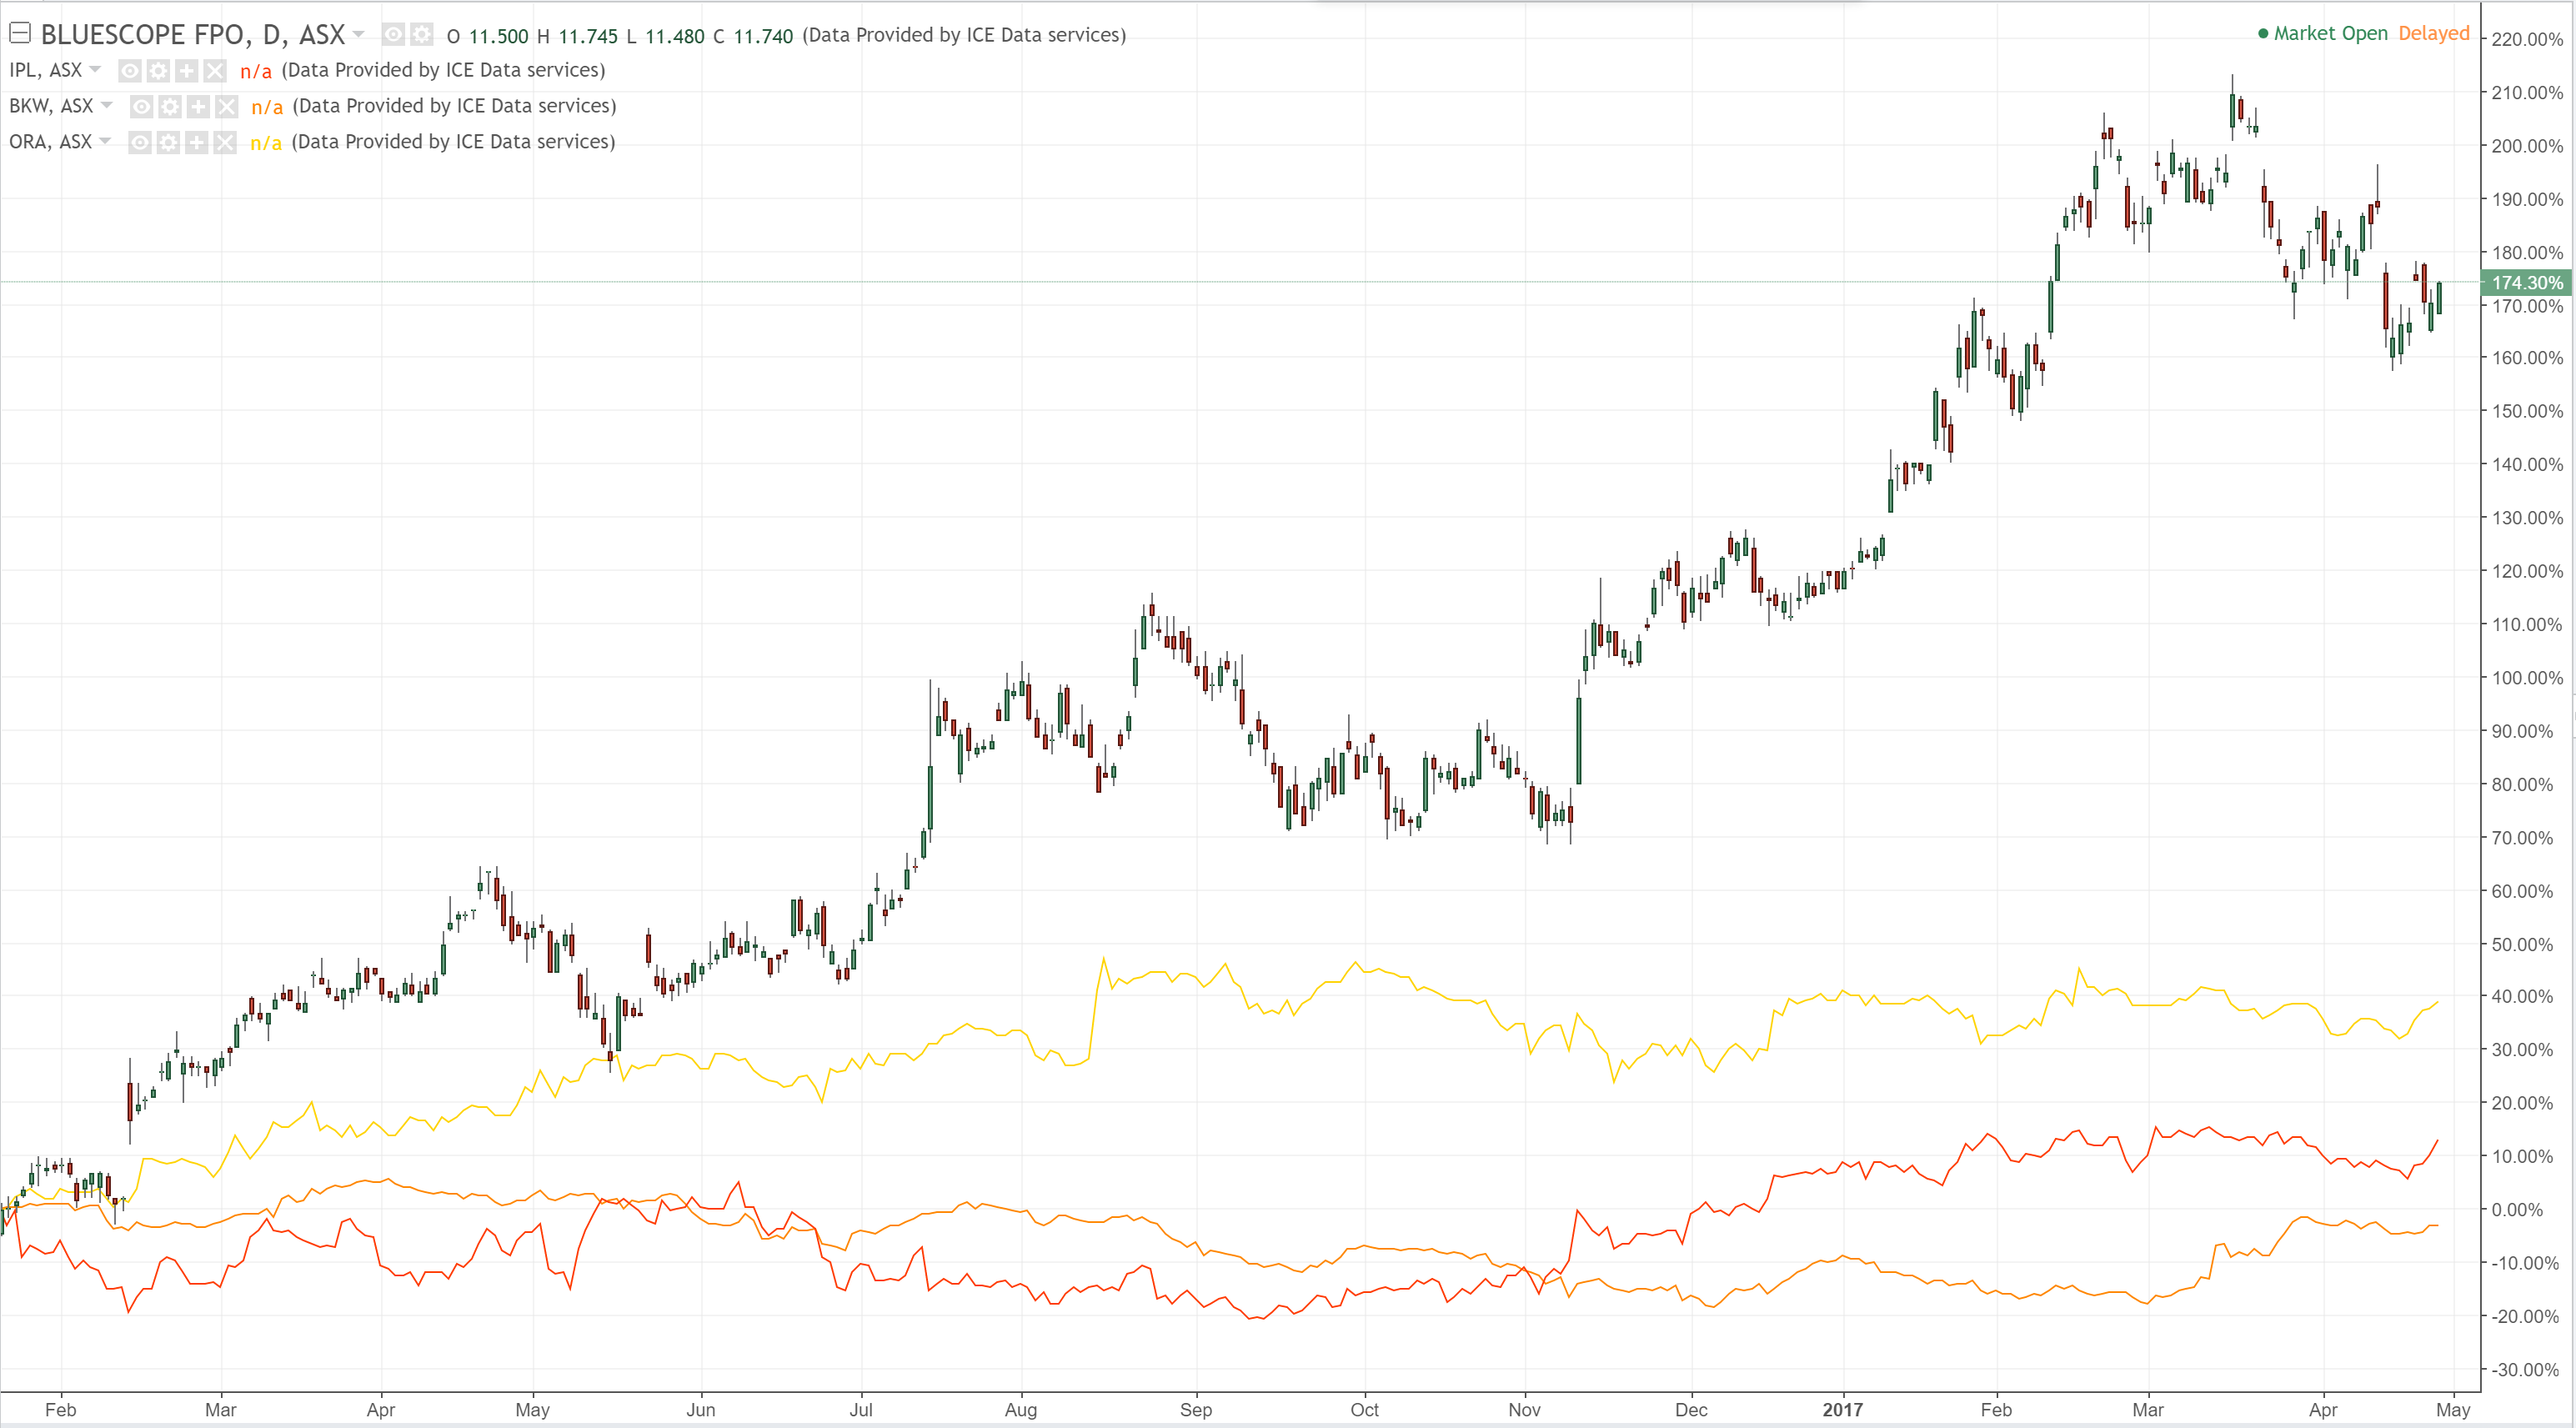This screenshot has width=2576, height=1428.
Task: Hide the IPL comparison line
Action: tap(130, 71)
